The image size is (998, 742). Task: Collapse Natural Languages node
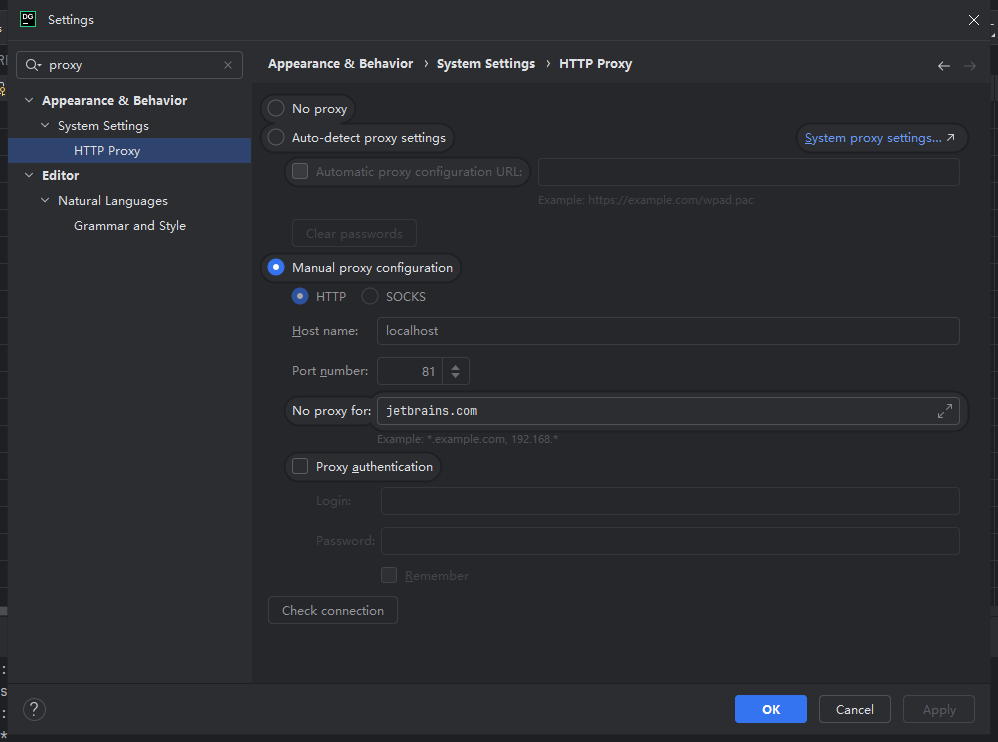pos(45,200)
